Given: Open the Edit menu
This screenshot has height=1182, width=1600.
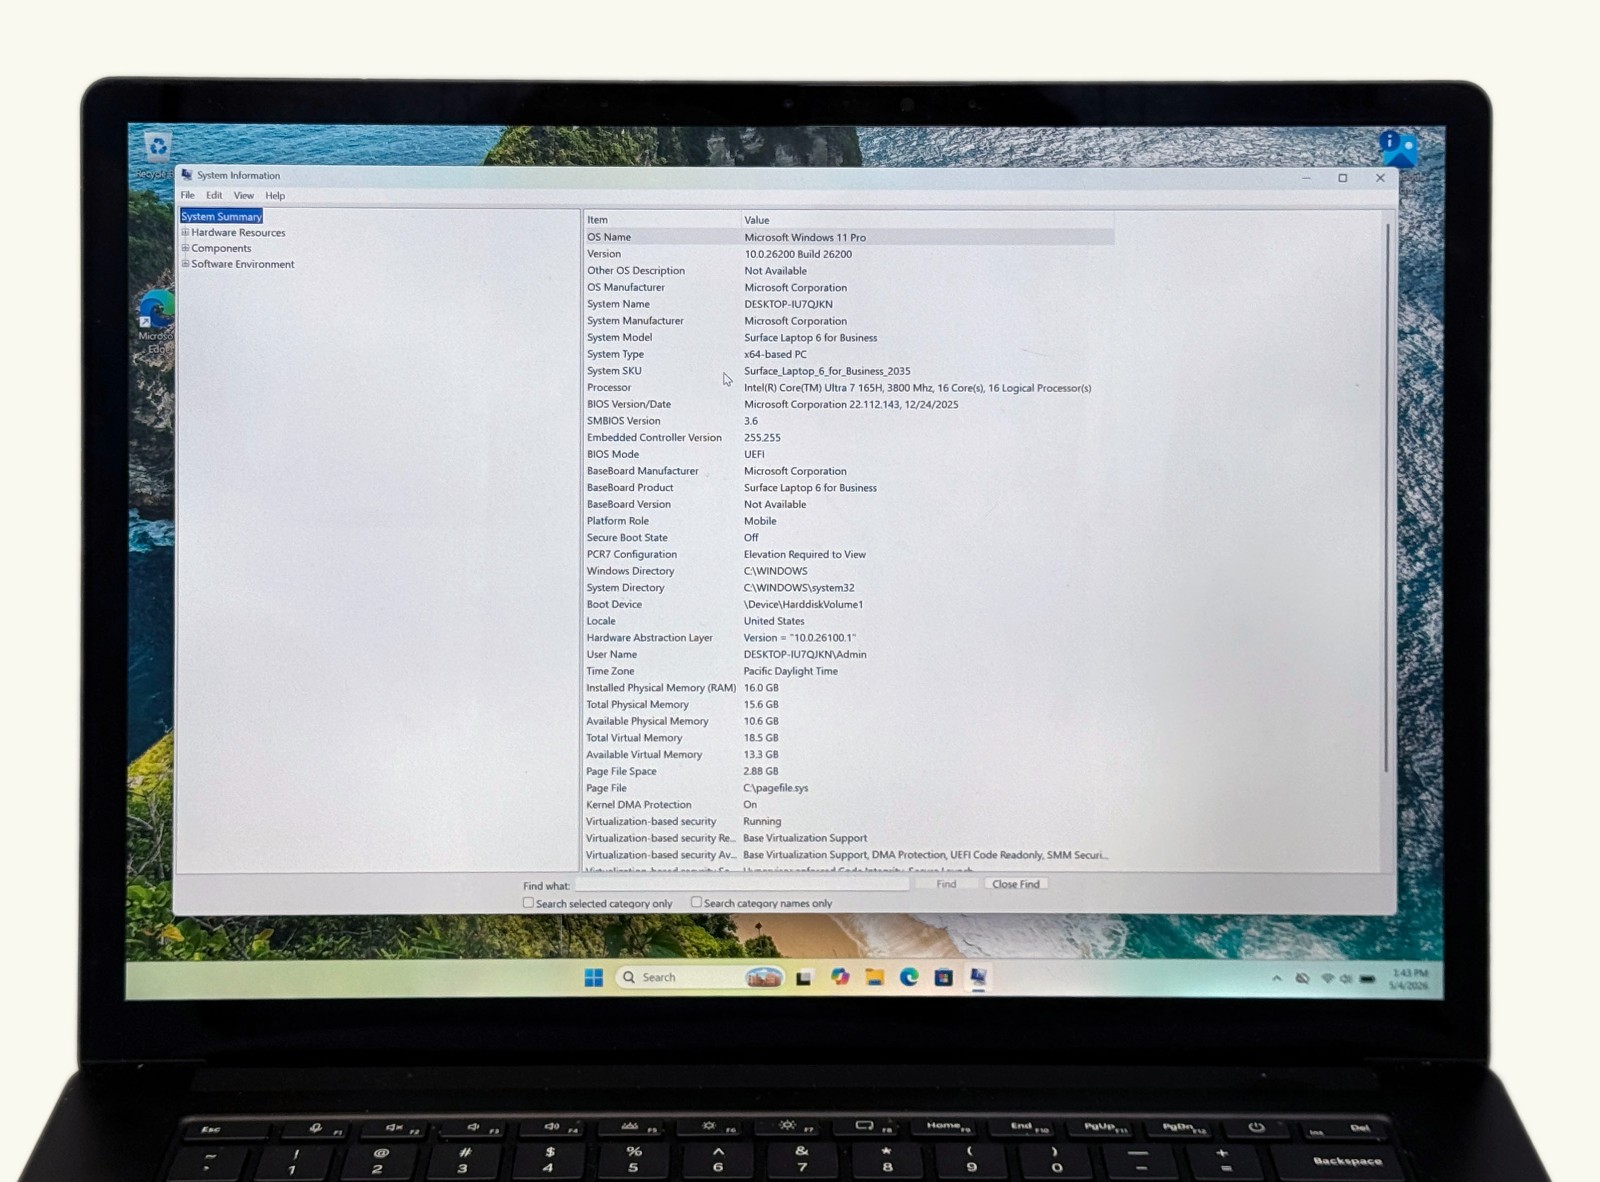Looking at the screenshot, I should pos(214,195).
